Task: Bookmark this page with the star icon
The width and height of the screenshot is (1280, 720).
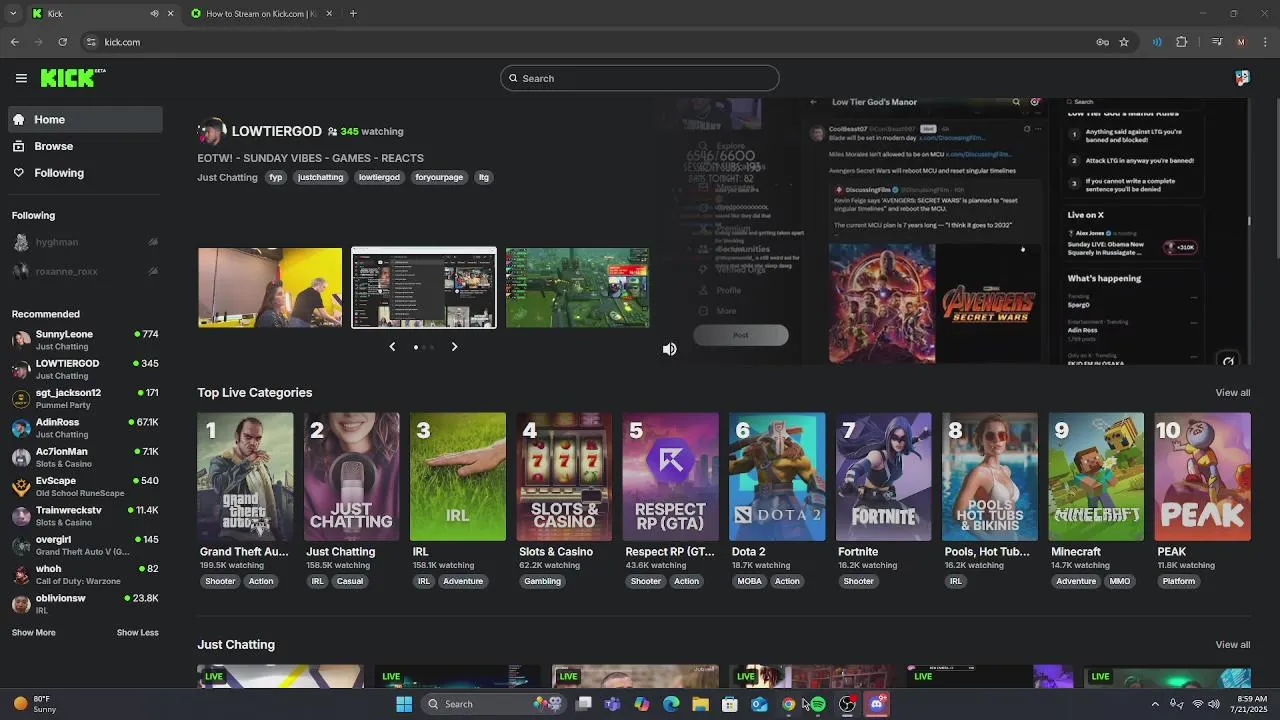Action: (1124, 42)
